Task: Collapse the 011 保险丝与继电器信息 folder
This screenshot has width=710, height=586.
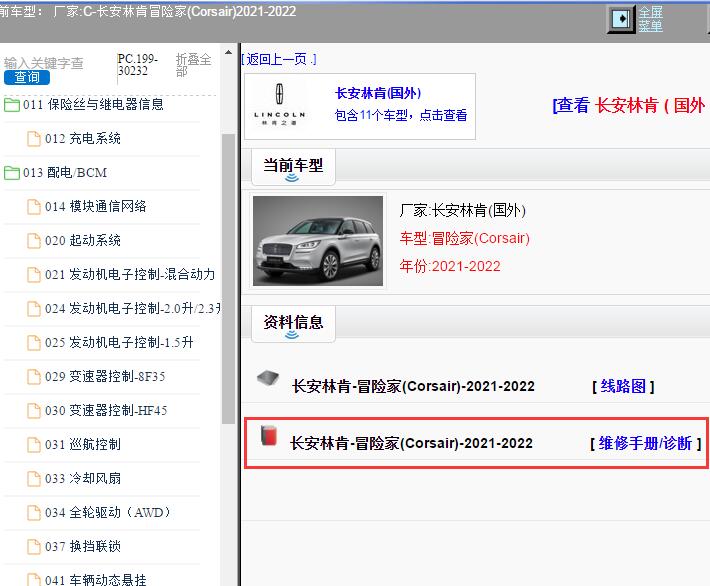Action: pos(12,104)
